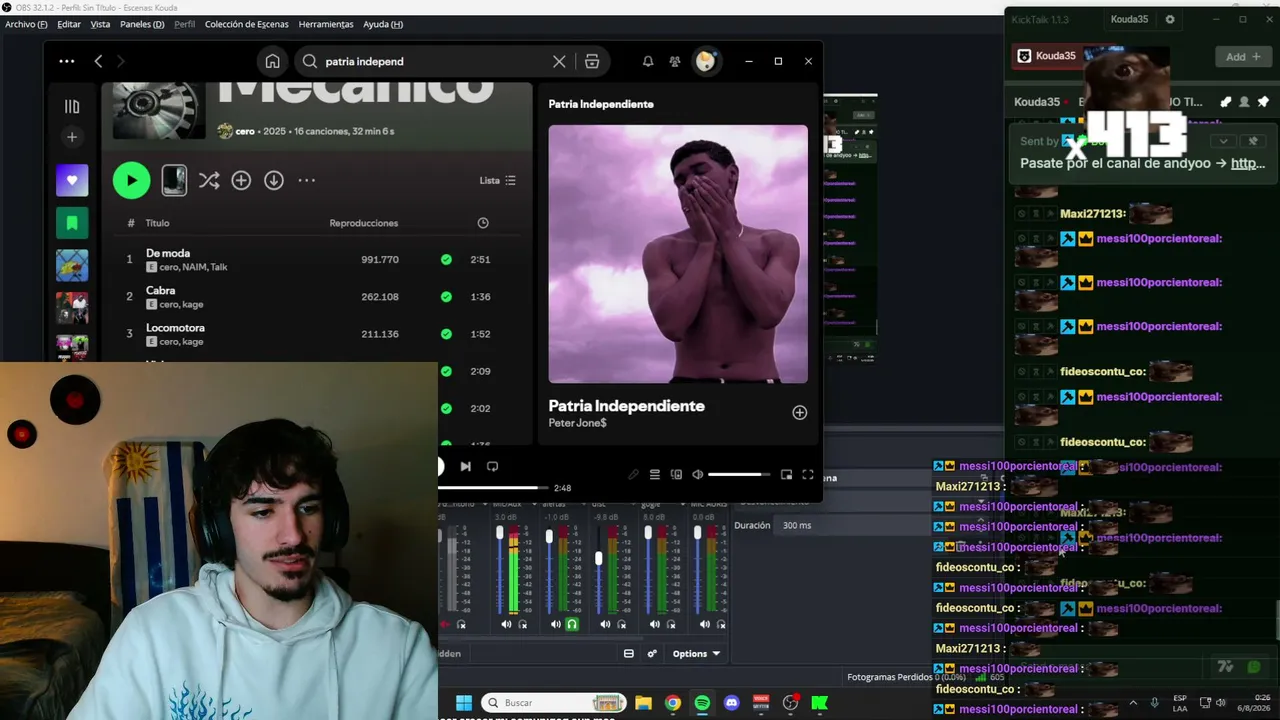Sort tracks by duration clock icon
Image resolution: width=1280 pixels, height=720 pixels.
(483, 223)
